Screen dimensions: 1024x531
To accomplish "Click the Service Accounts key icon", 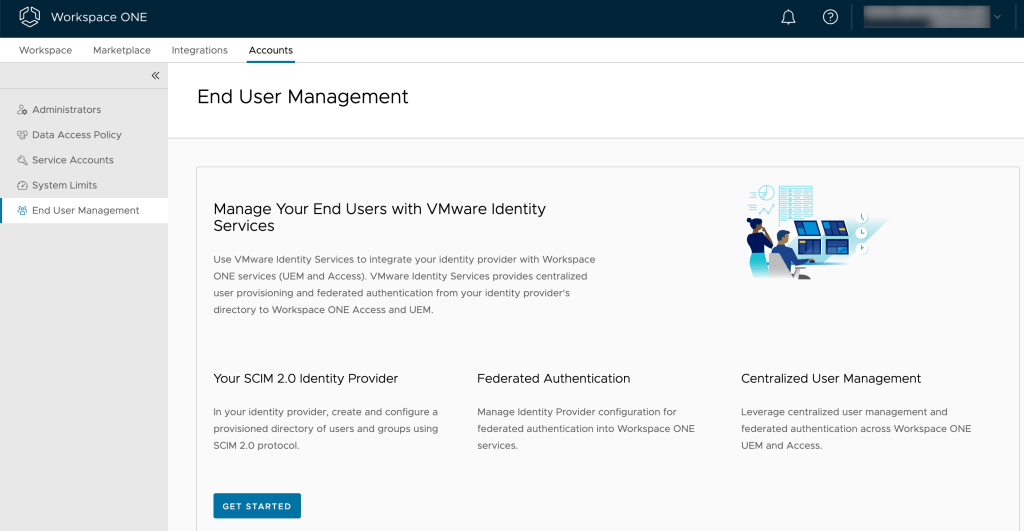I will tap(22, 160).
